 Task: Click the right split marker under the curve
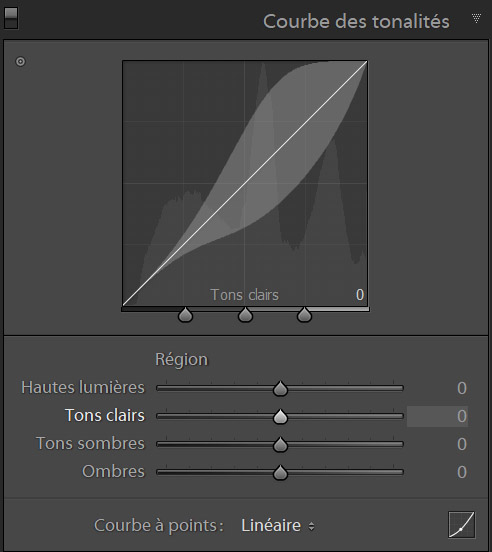tap(304, 314)
